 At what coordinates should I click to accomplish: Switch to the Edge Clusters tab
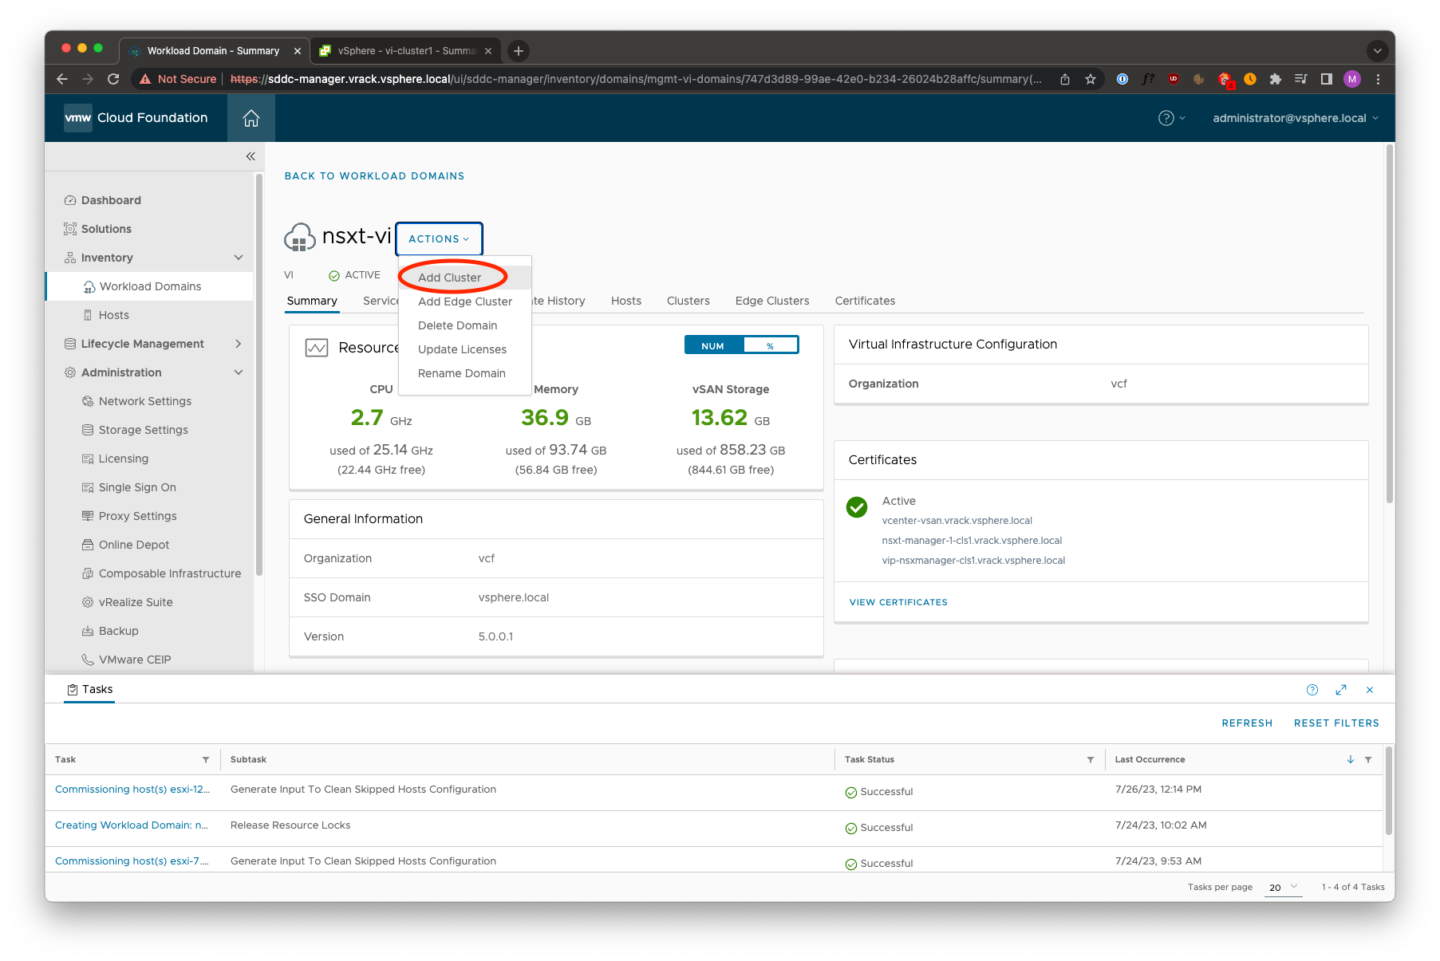[771, 300]
